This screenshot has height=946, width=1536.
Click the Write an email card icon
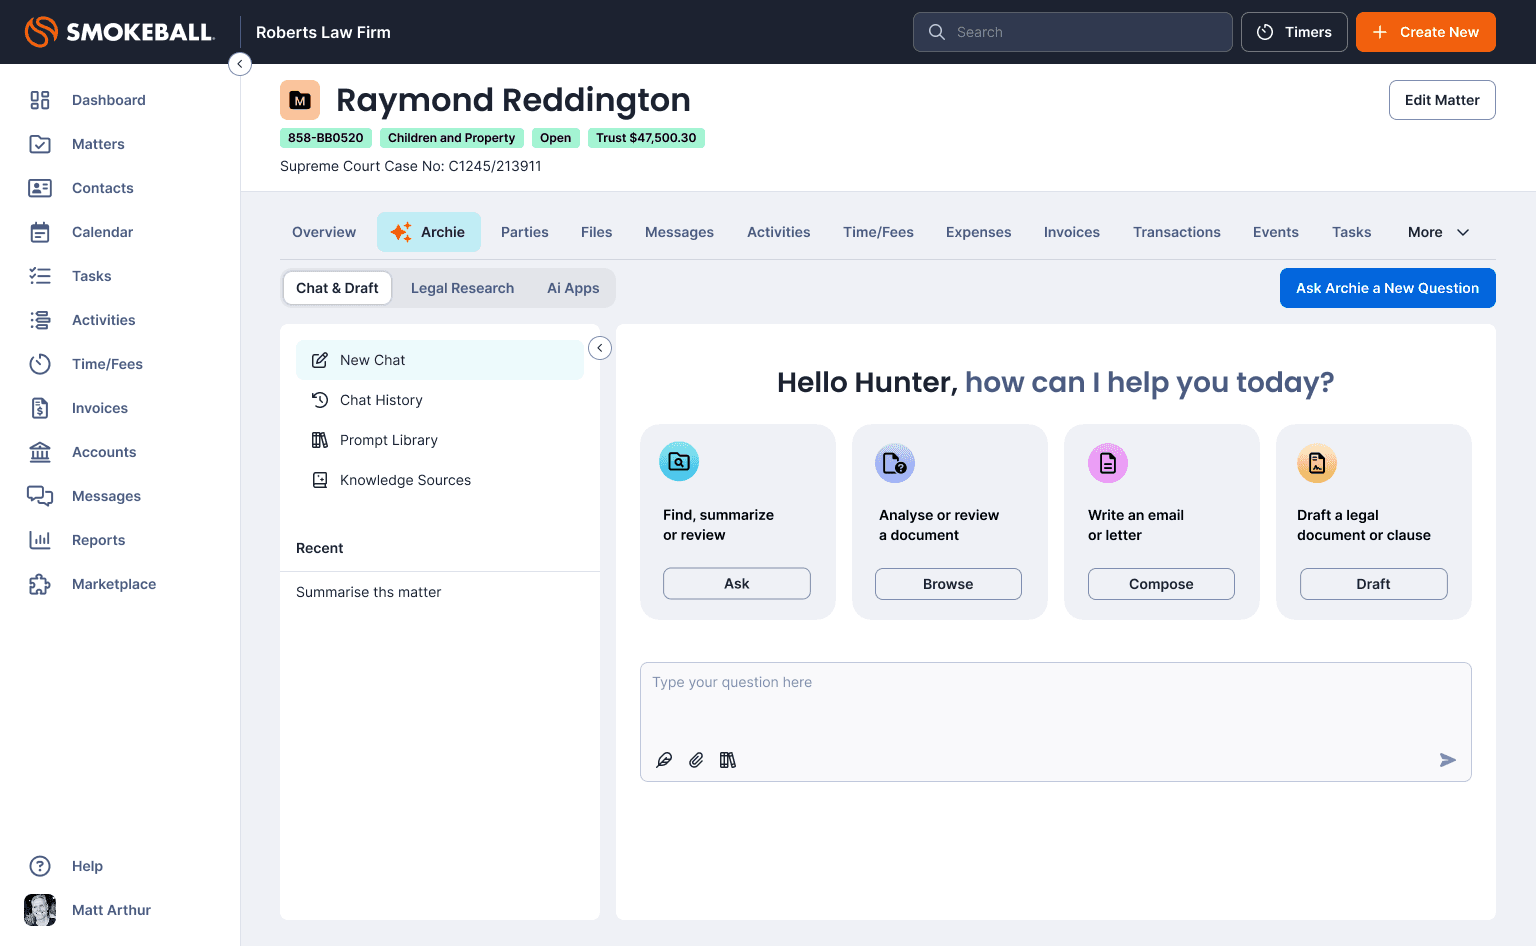1108,463
